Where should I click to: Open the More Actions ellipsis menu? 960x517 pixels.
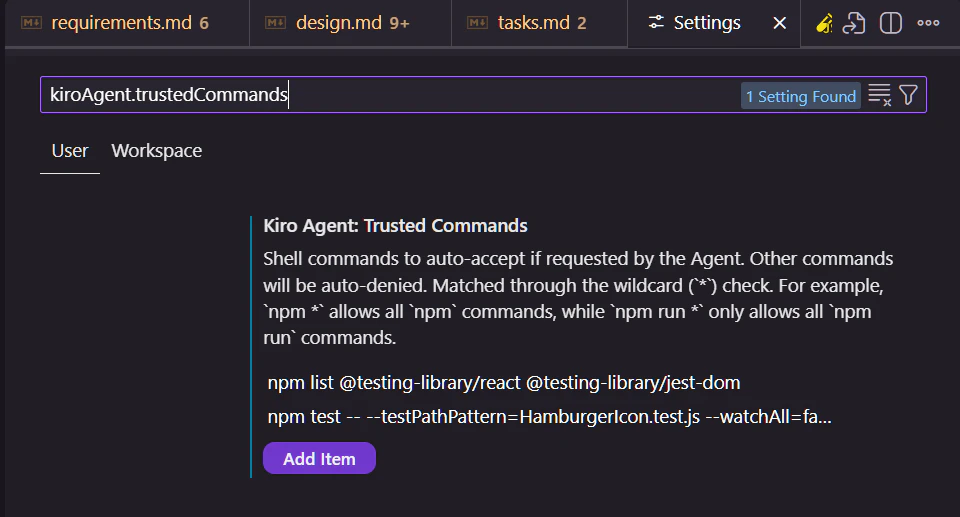928,23
